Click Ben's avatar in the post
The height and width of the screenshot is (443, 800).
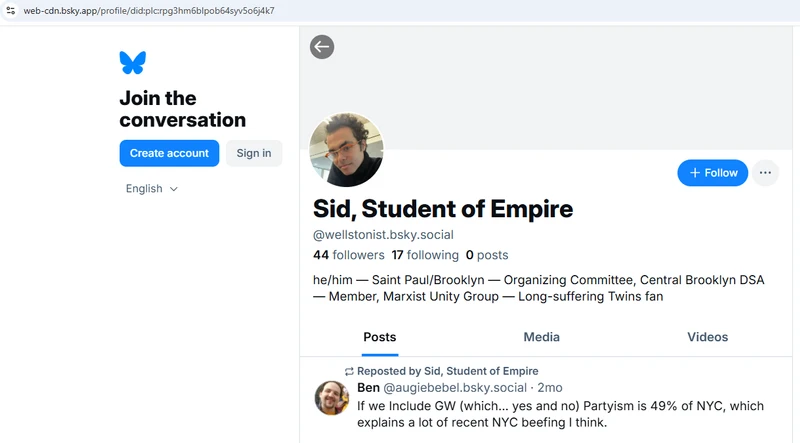tap(332, 398)
